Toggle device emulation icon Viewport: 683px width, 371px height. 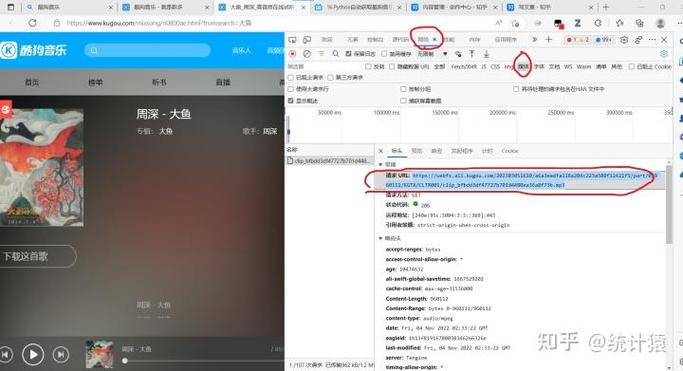click(307, 40)
